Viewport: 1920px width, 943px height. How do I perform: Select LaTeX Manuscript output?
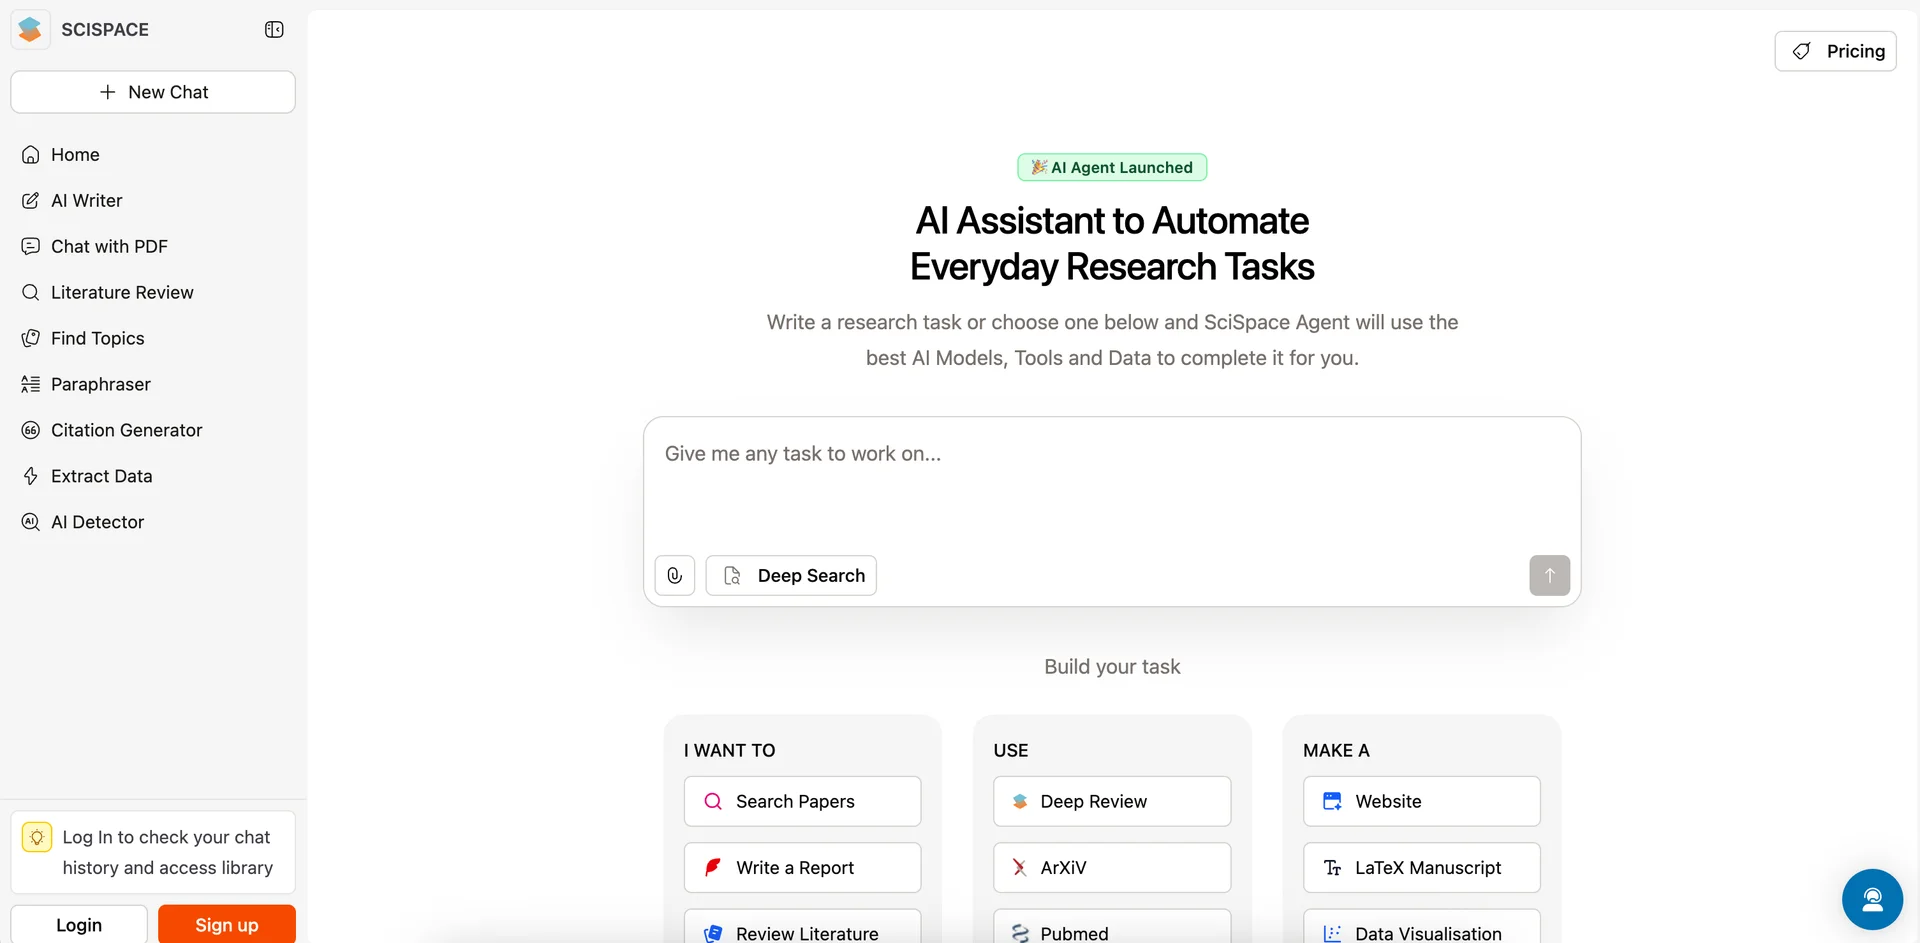pyautogui.click(x=1422, y=868)
